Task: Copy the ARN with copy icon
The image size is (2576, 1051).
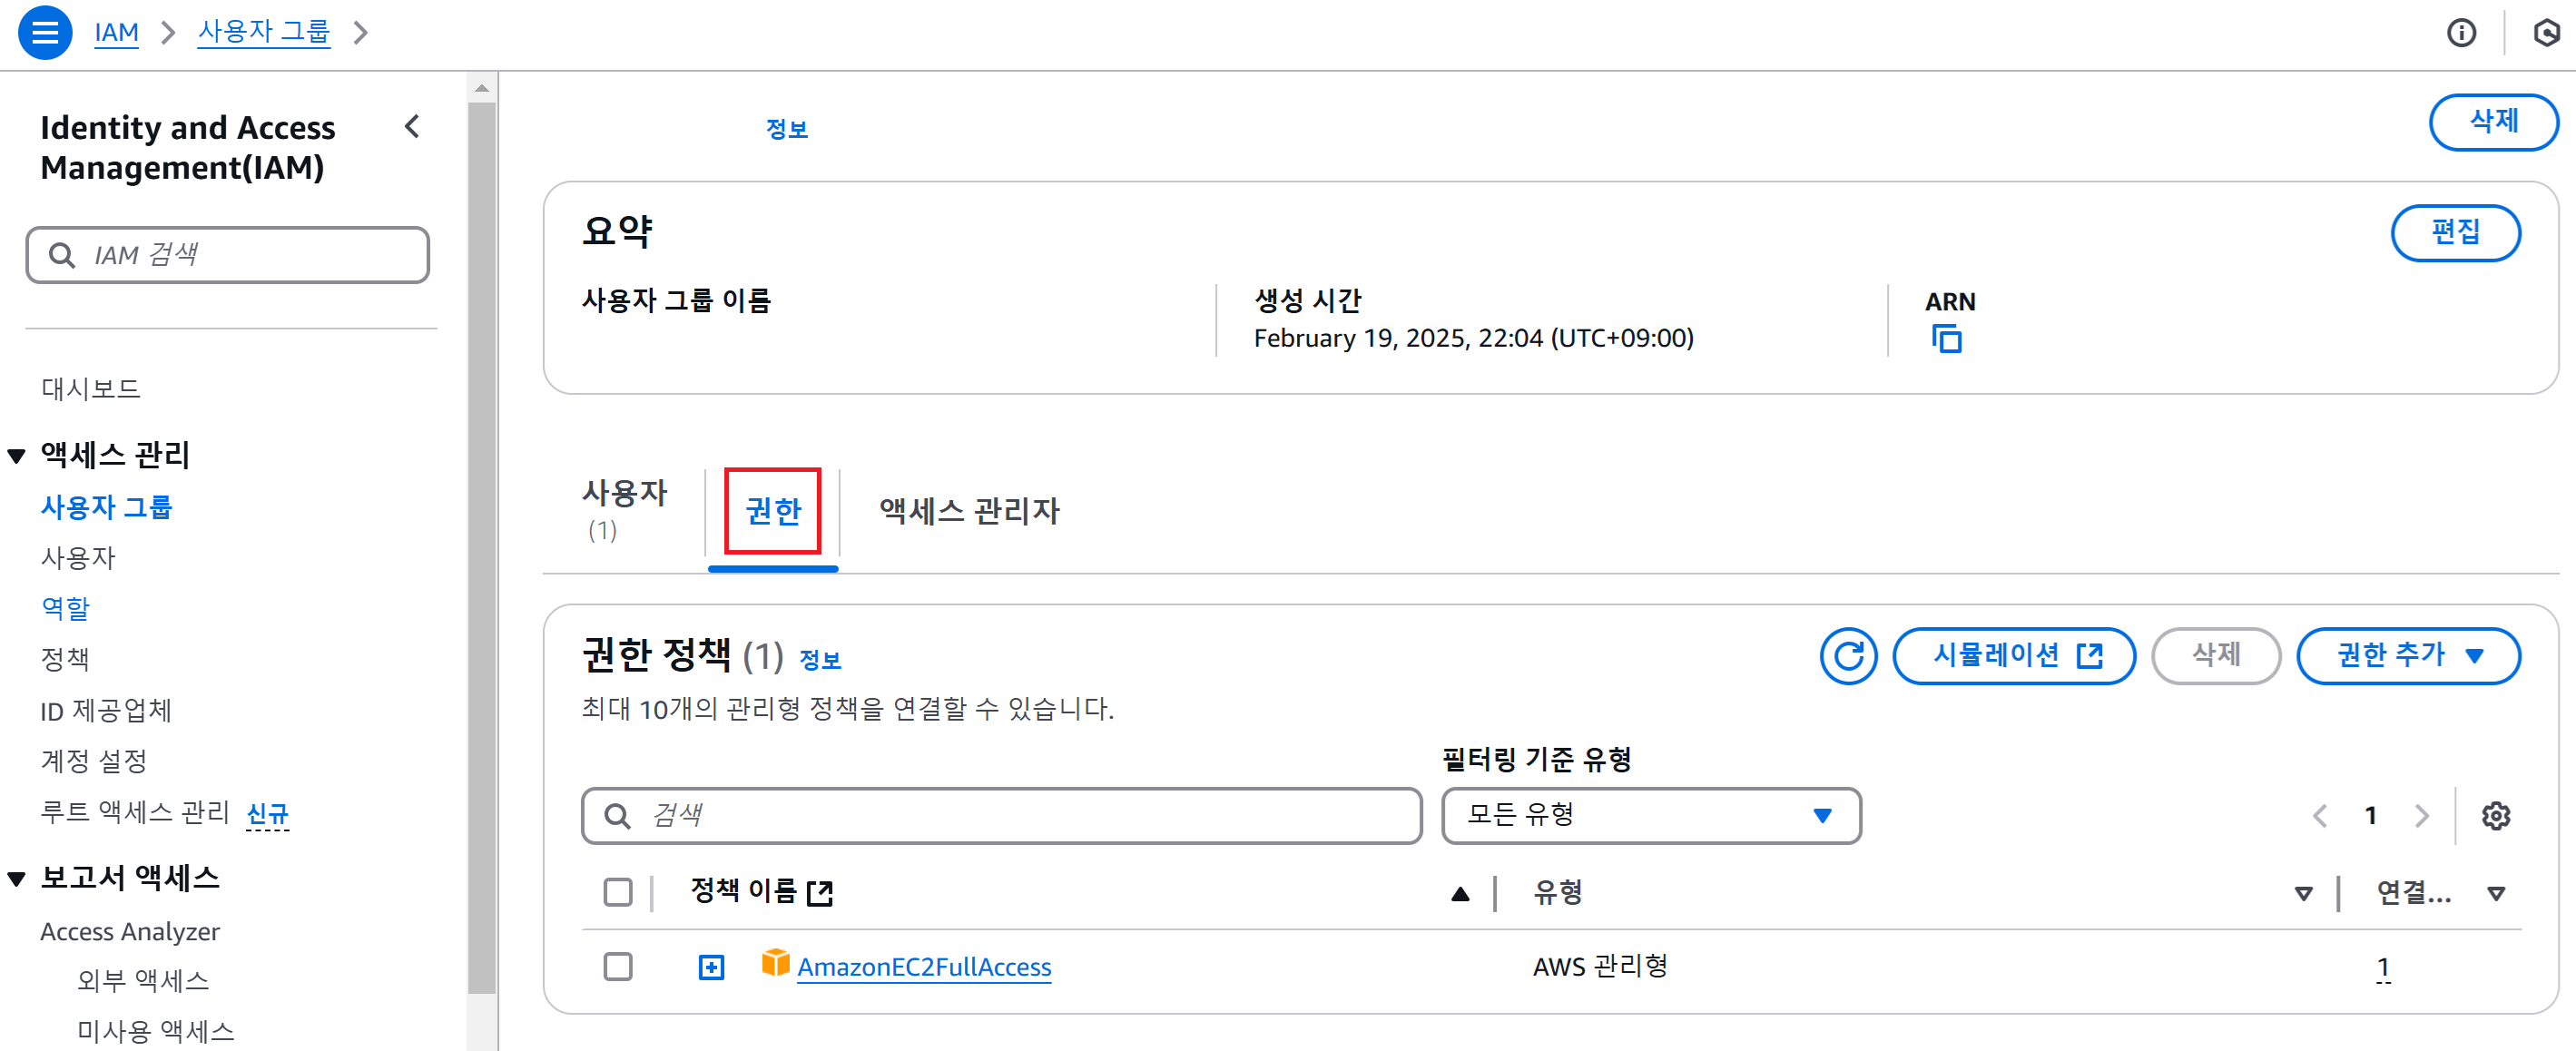Action: pyautogui.click(x=1946, y=340)
